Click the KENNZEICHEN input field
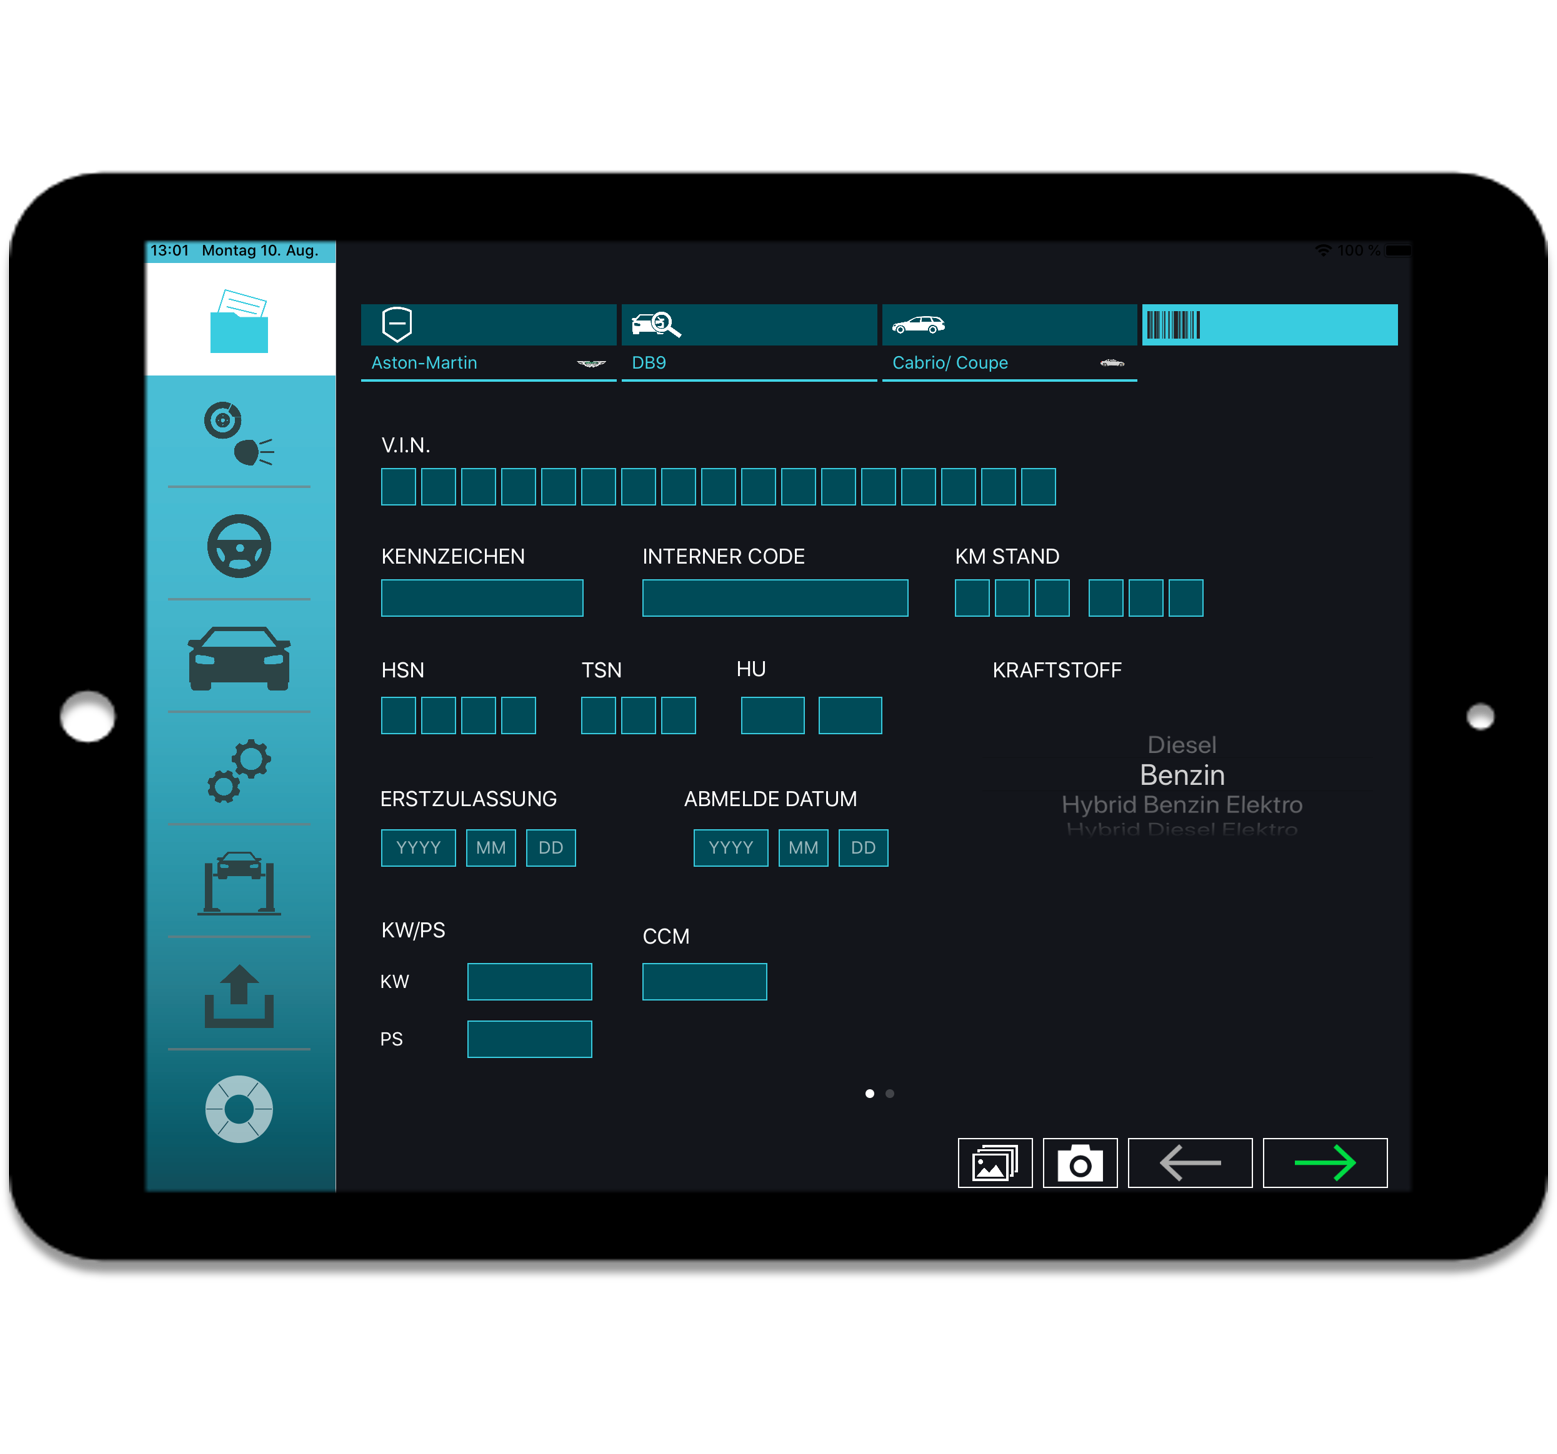 [482, 597]
